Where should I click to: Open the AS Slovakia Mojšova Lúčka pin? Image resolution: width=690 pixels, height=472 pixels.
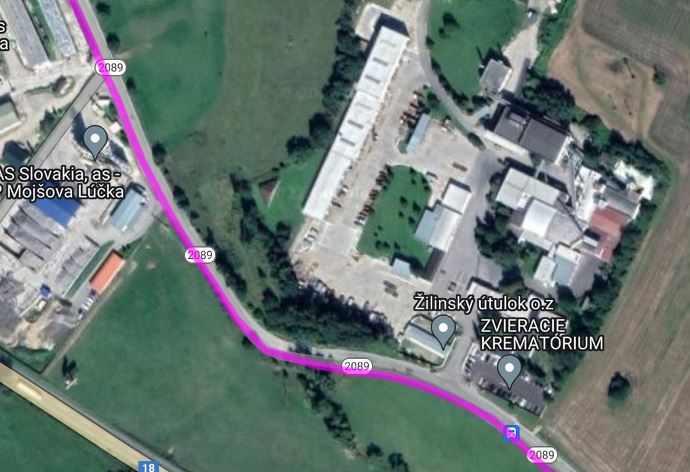pyautogui.click(x=95, y=142)
